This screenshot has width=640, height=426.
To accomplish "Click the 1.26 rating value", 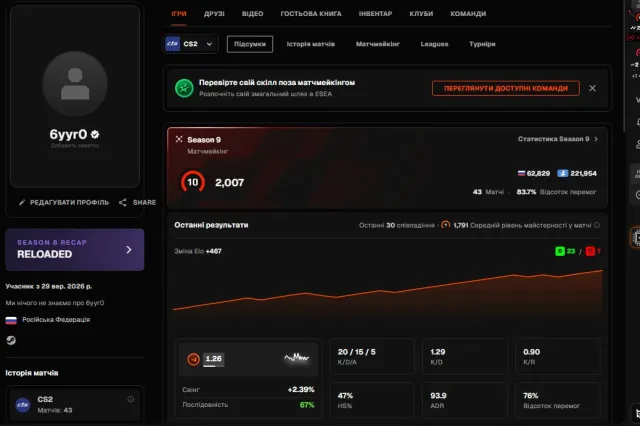I will tap(213, 359).
